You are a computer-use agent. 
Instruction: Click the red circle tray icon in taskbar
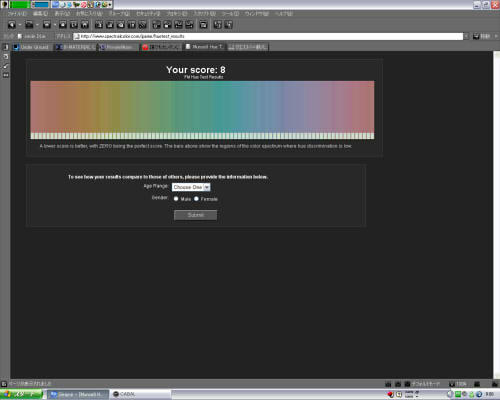391,395
